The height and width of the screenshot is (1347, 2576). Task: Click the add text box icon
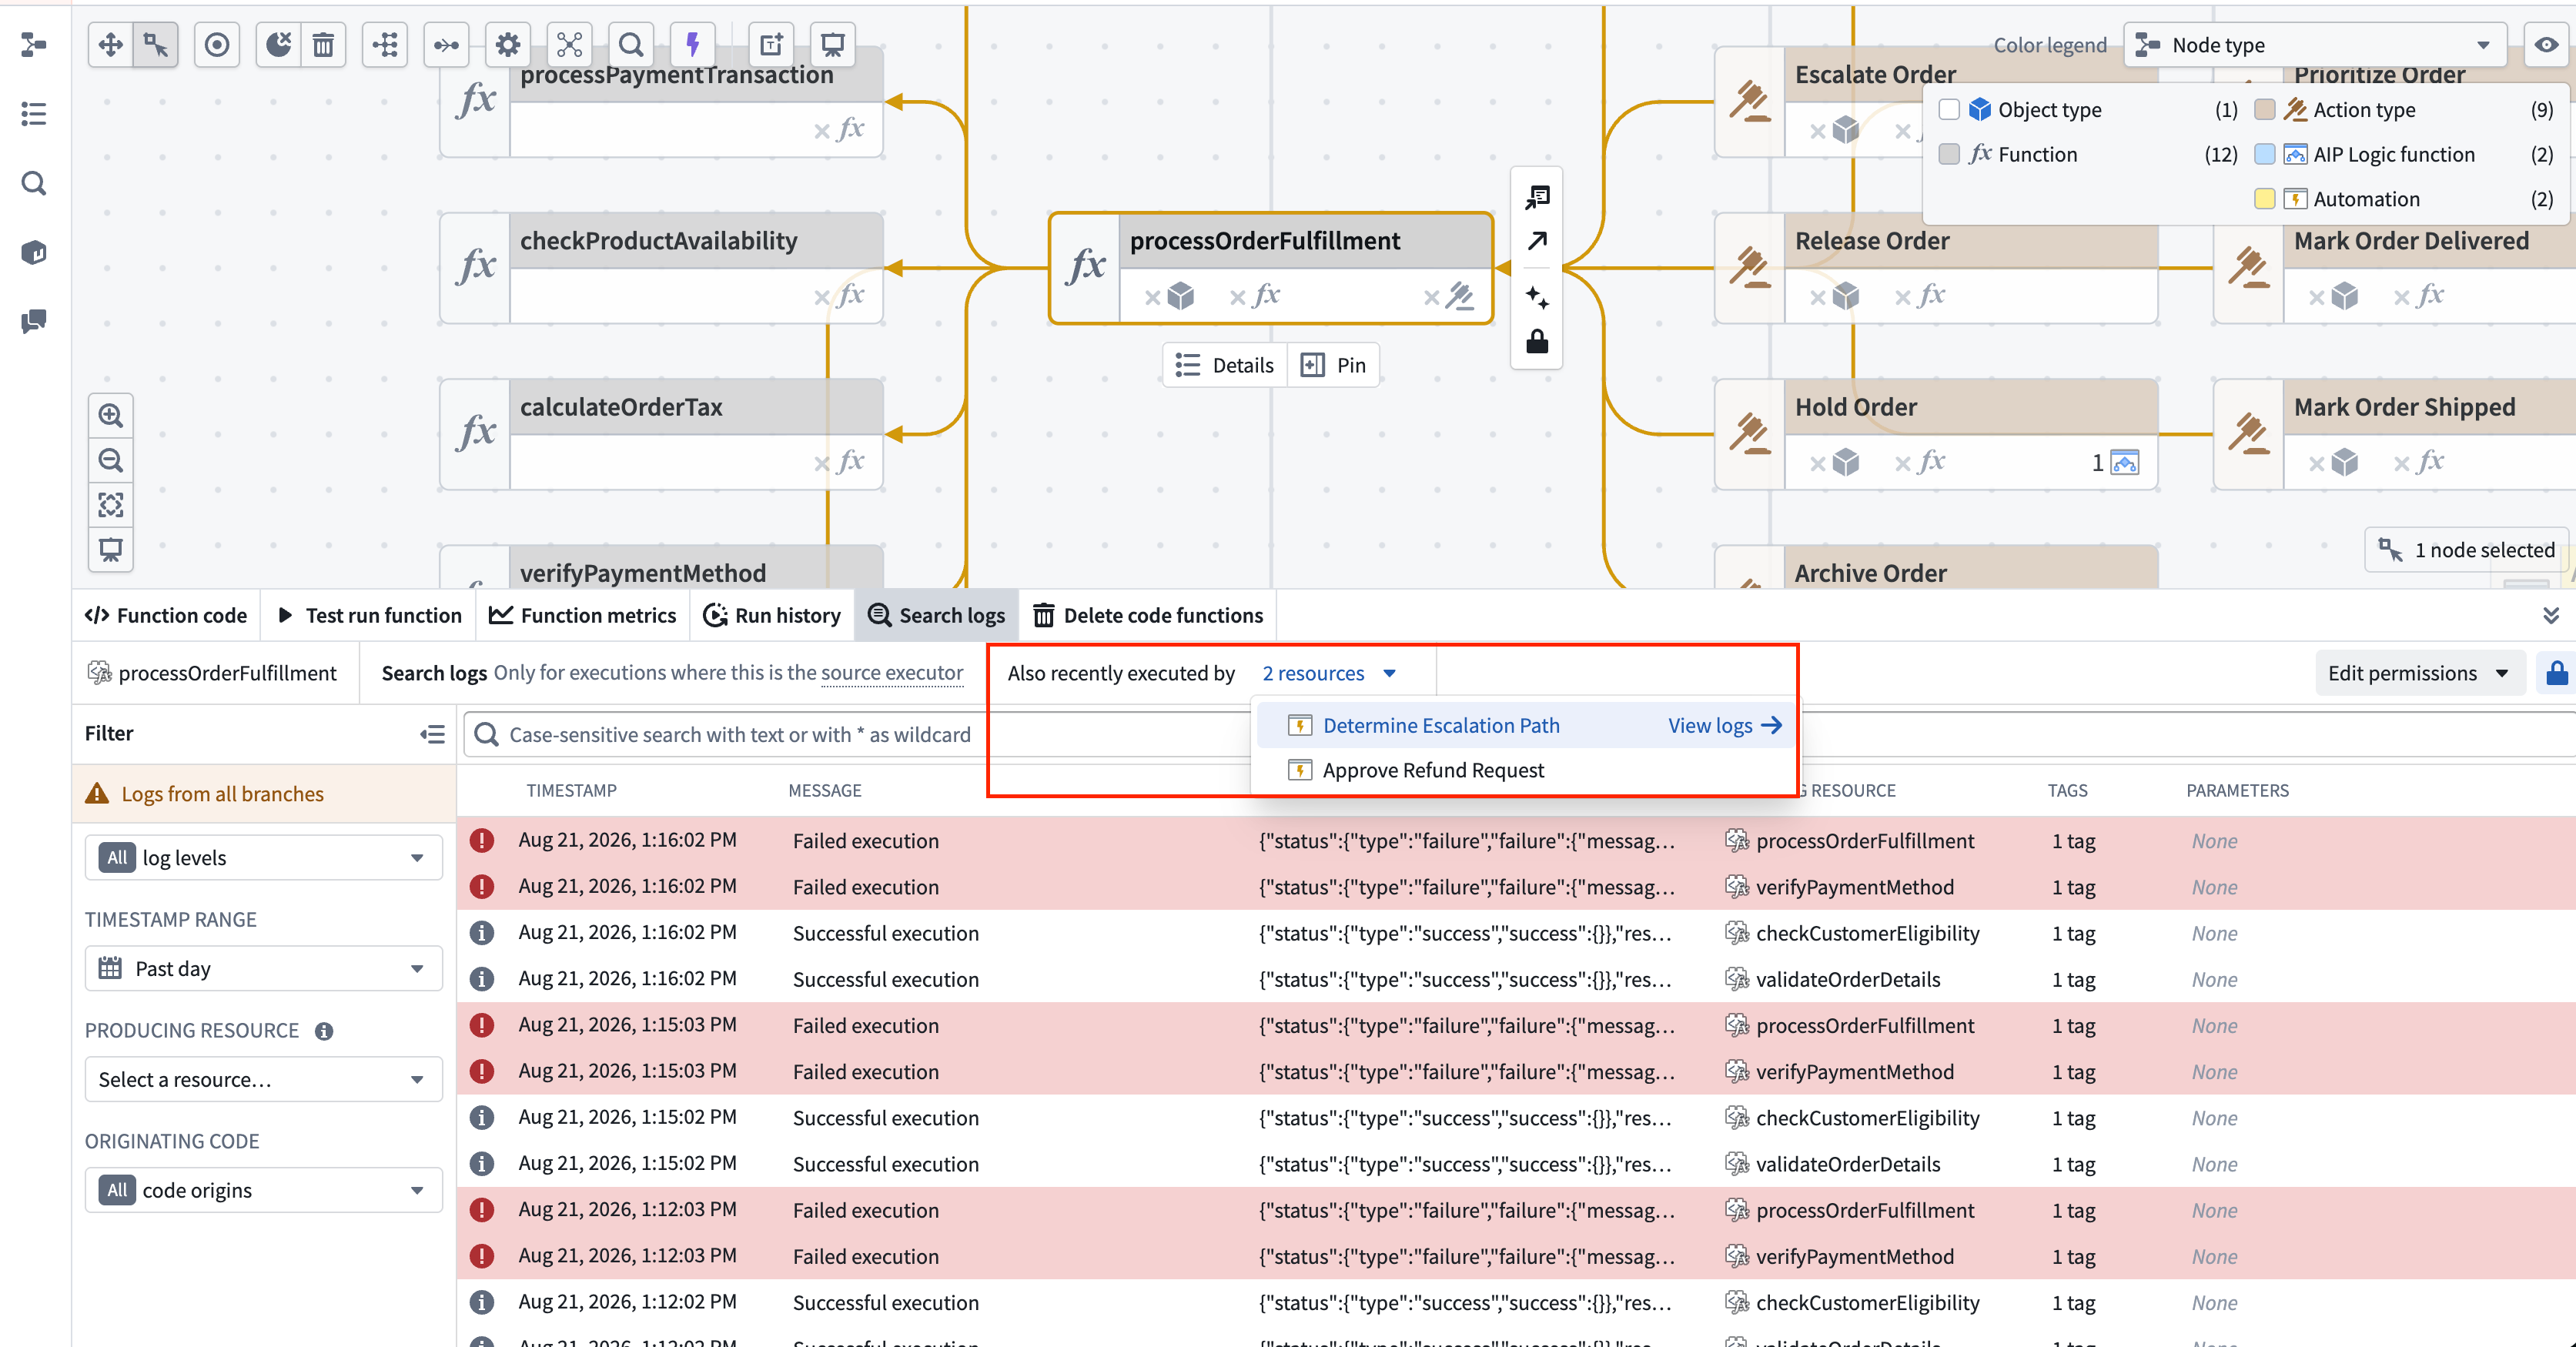tap(771, 45)
